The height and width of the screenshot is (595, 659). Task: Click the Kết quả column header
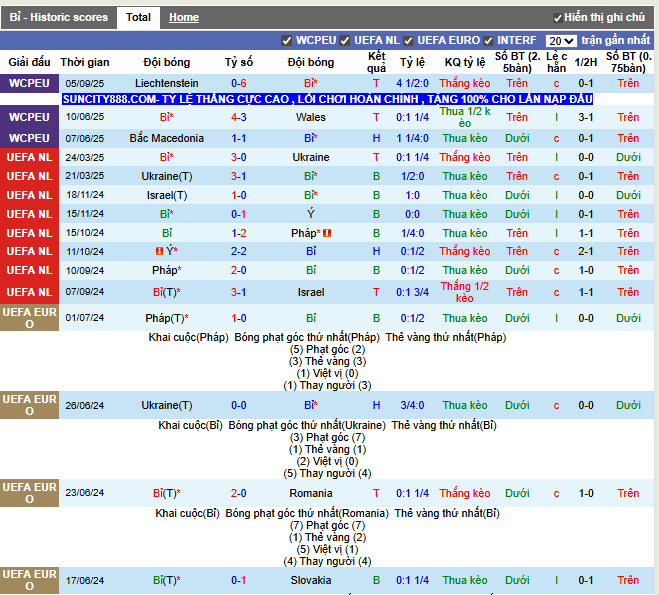click(x=376, y=62)
